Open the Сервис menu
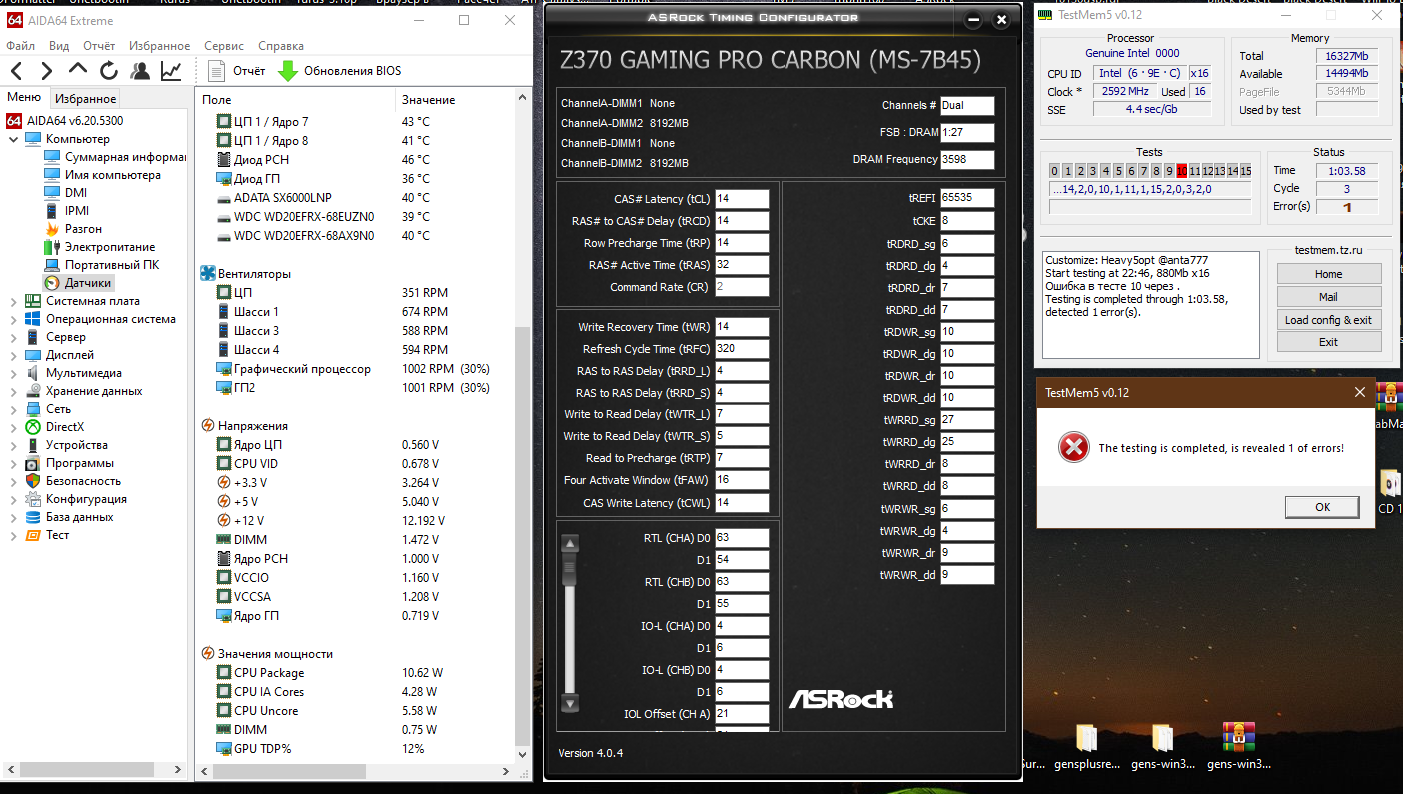 point(224,46)
